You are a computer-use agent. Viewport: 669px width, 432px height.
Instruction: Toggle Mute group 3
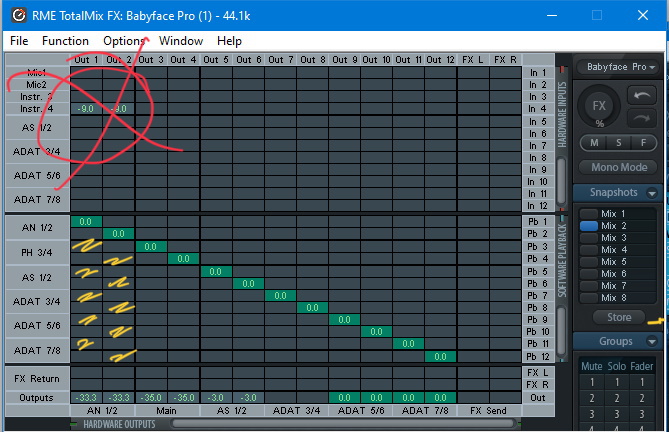coord(592,414)
